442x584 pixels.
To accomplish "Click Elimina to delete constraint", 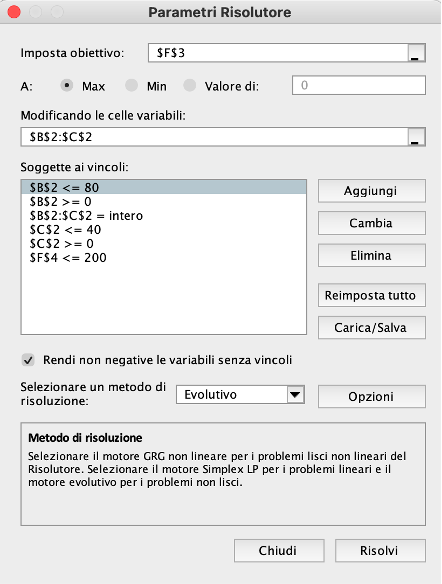I will 372,256.
